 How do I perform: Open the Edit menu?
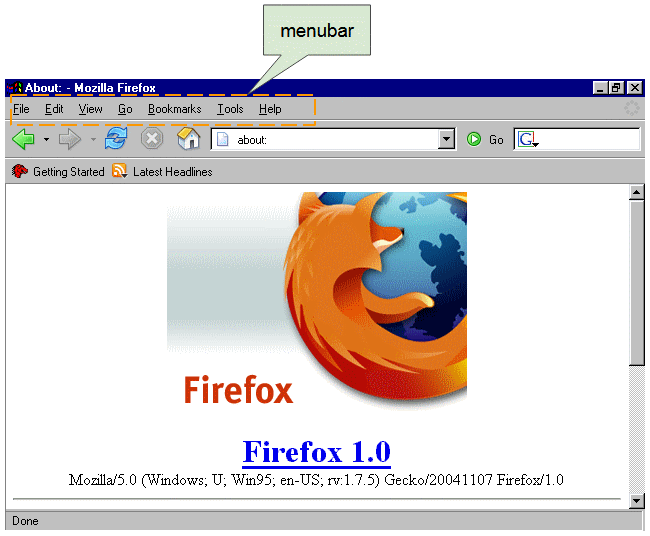click(x=54, y=109)
